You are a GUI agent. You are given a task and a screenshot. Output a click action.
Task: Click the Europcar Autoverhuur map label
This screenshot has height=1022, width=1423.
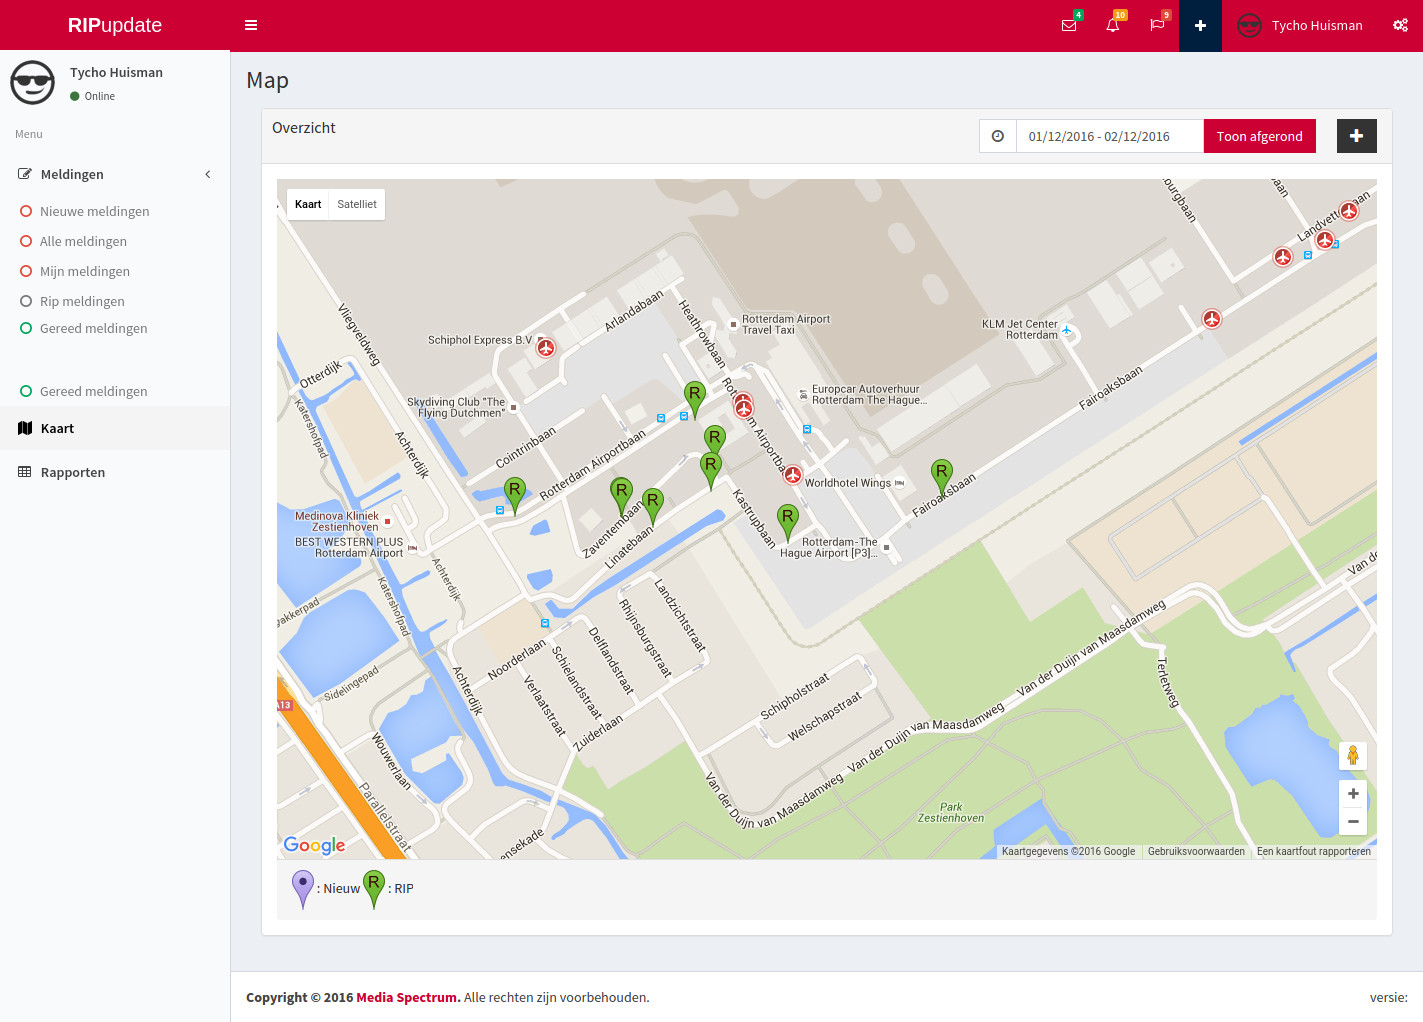tap(868, 395)
